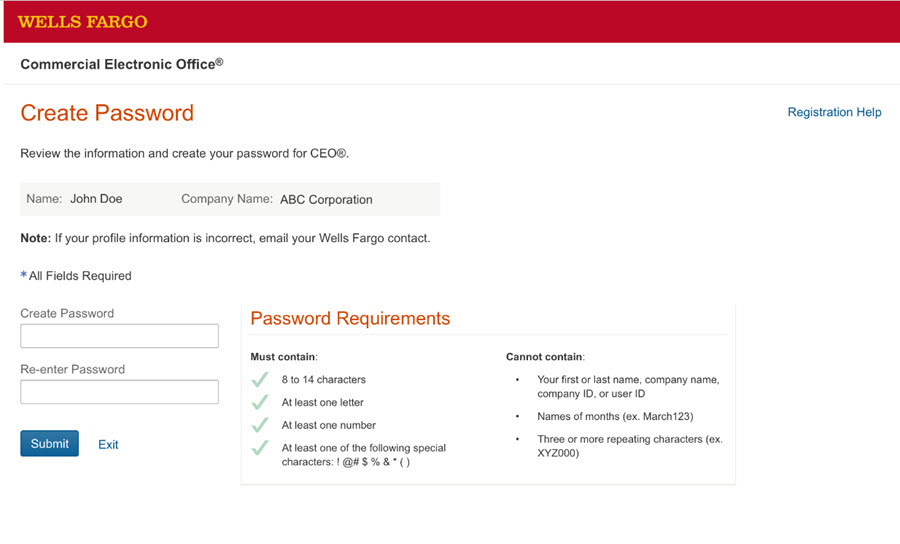
Task: Click checkmark beside 8 to 14 characters
Action: [260, 380]
